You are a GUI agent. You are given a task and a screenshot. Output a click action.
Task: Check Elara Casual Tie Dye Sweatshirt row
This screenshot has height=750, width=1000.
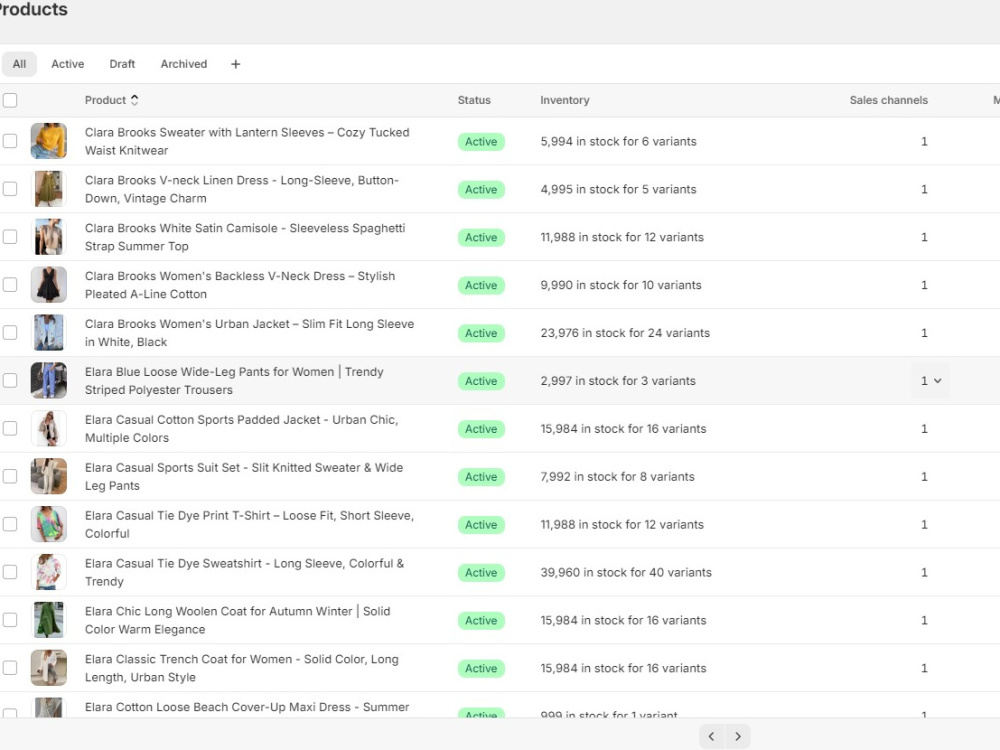pos(10,571)
